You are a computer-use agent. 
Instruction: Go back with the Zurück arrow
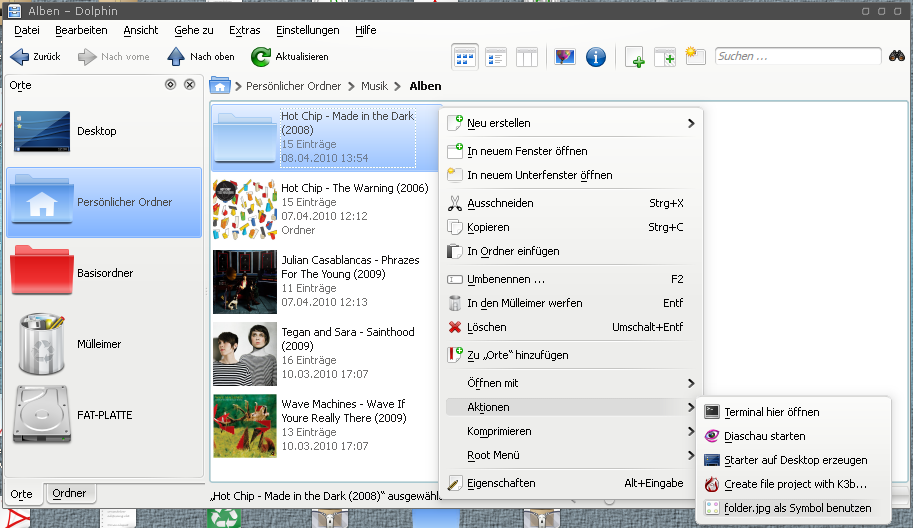35,56
